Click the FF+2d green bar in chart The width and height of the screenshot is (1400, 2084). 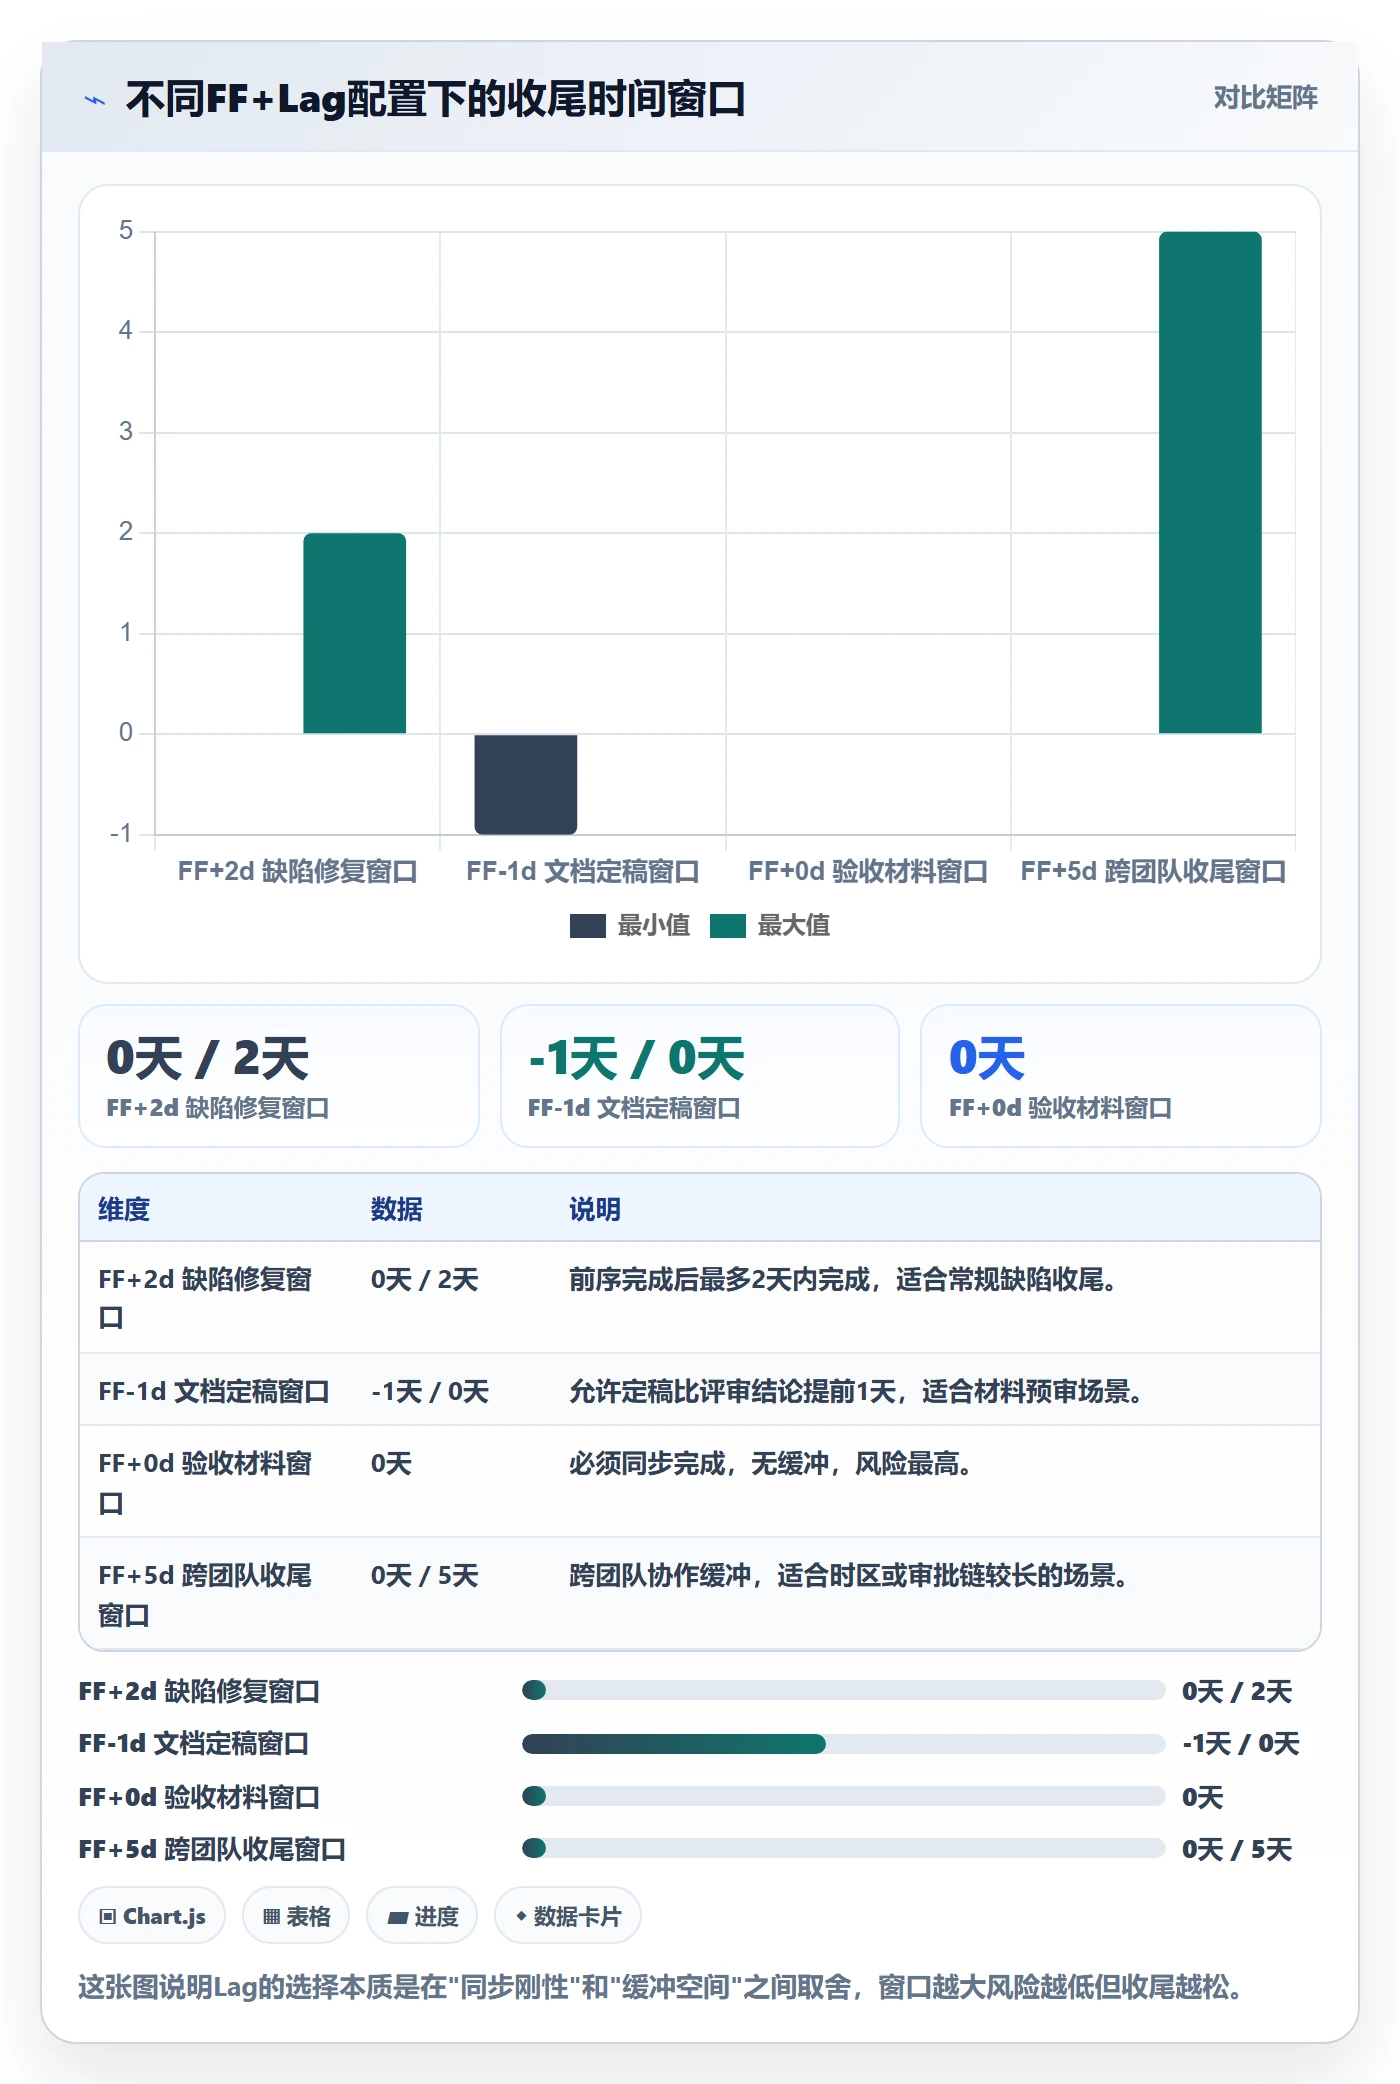(x=355, y=633)
